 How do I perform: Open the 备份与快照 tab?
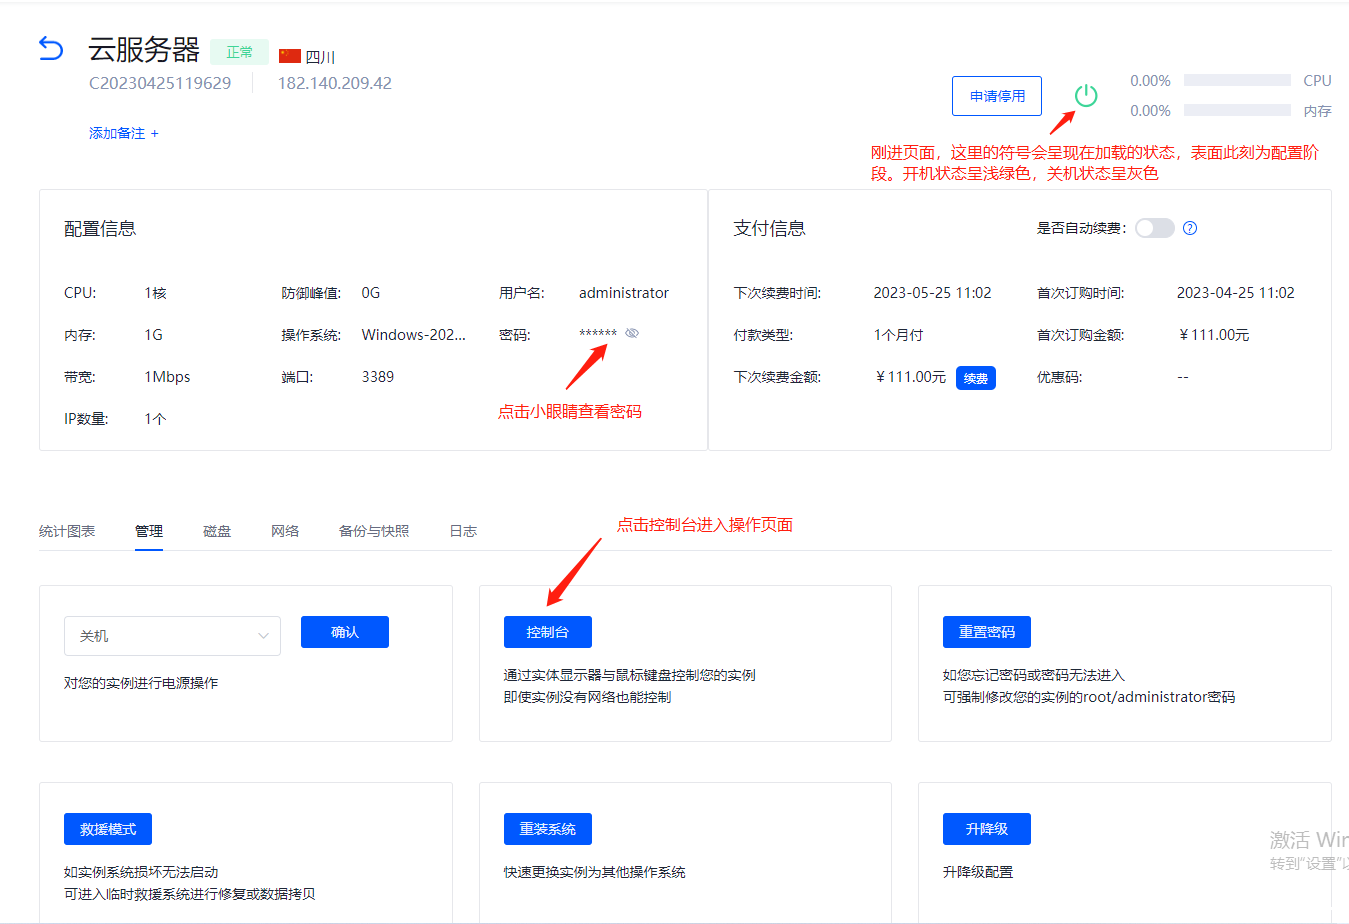[x=374, y=531]
